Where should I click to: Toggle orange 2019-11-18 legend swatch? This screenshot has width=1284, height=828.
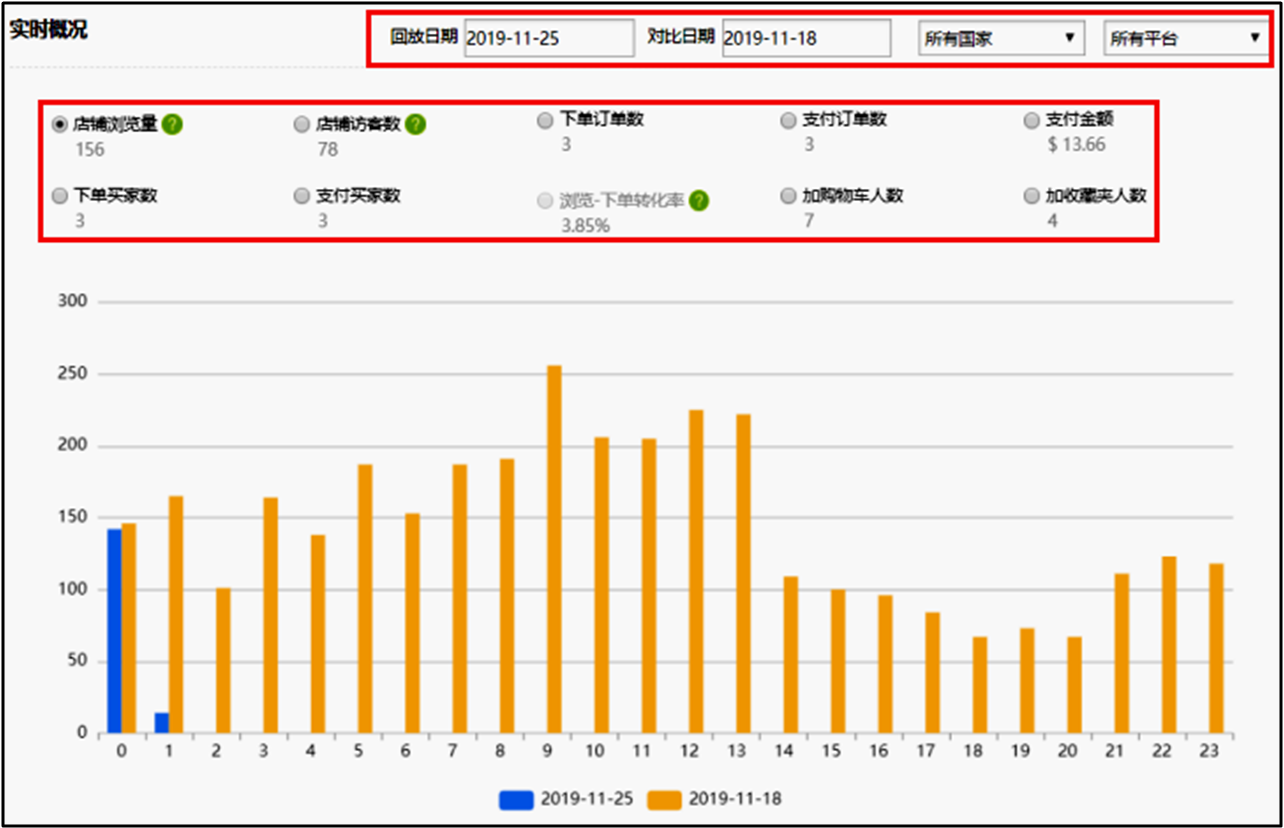point(664,799)
